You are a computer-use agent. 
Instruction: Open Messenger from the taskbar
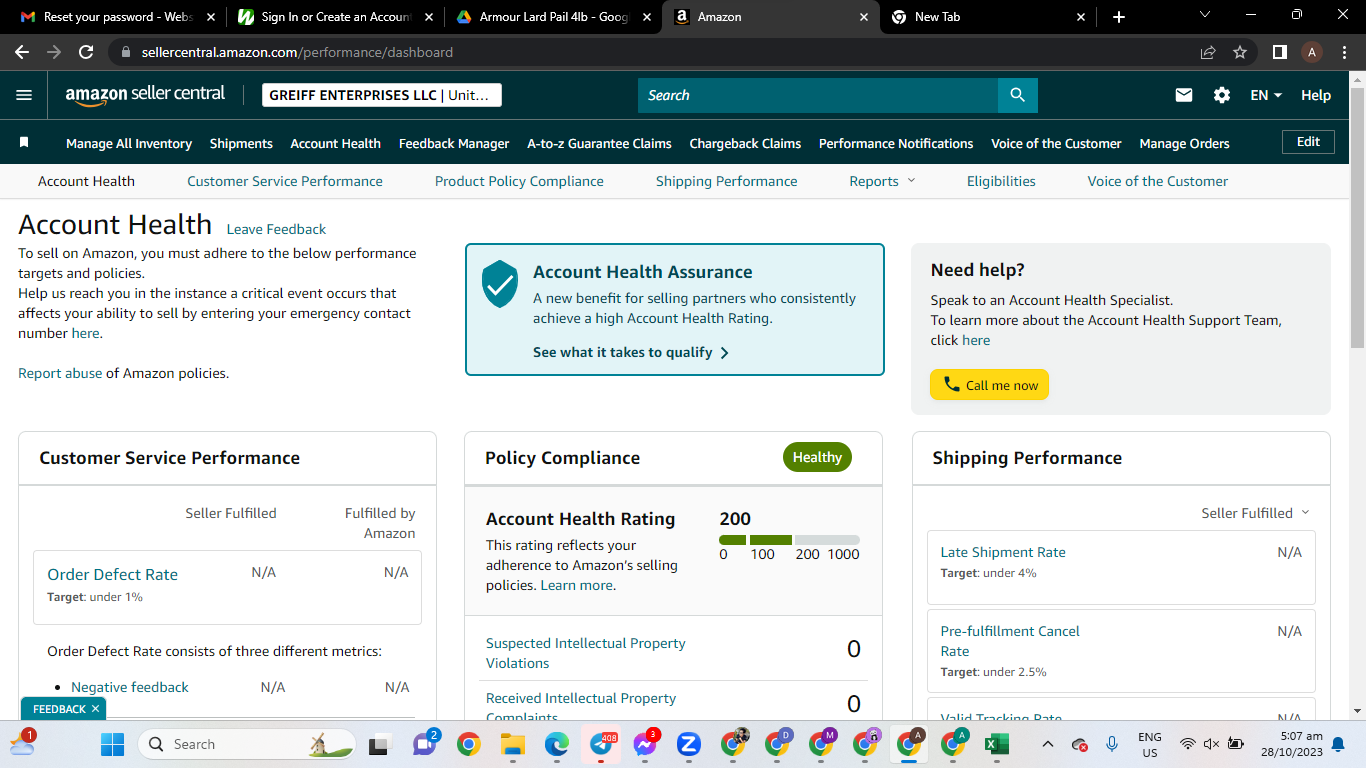click(645, 744)
